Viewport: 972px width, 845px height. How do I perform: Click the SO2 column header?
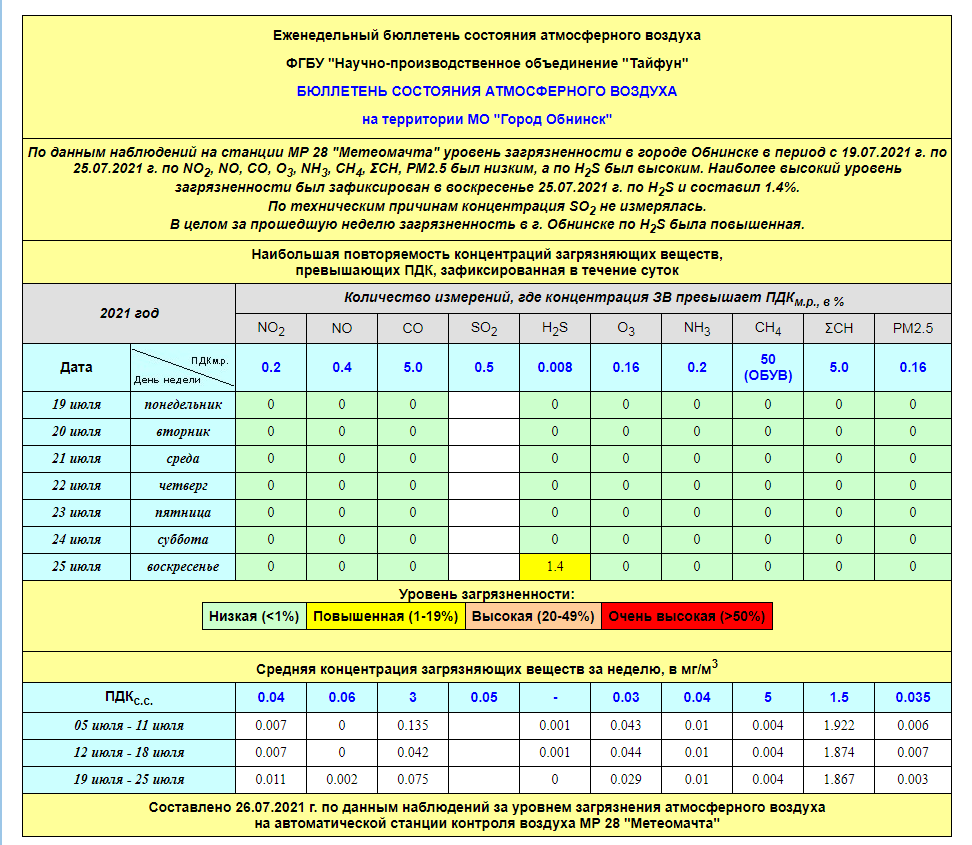pyautogui.click(x=484, y=328)
